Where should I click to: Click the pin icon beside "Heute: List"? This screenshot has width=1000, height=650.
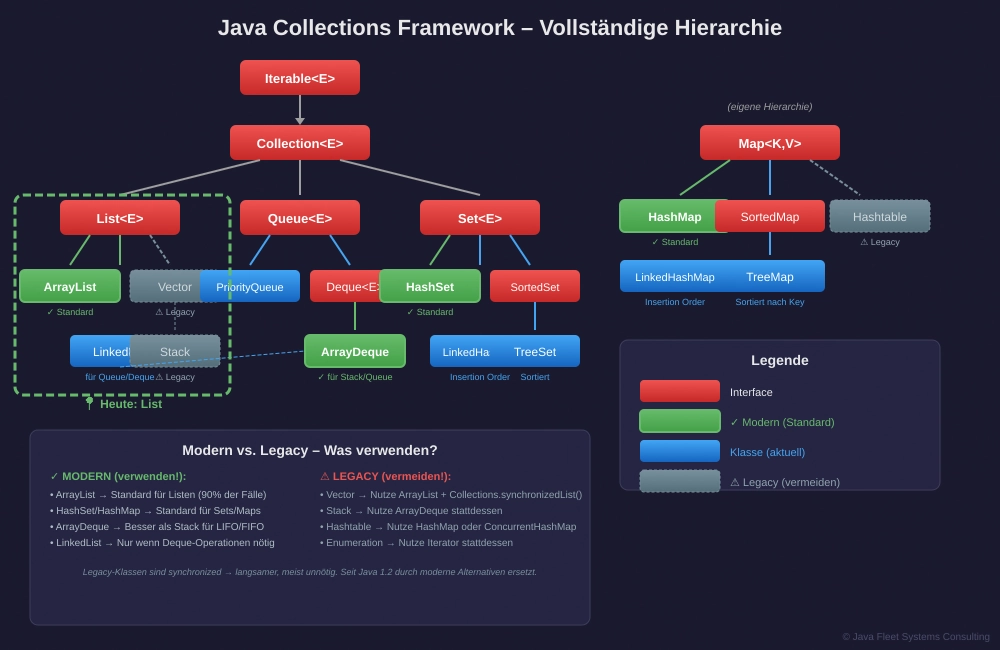pos(89,403)
